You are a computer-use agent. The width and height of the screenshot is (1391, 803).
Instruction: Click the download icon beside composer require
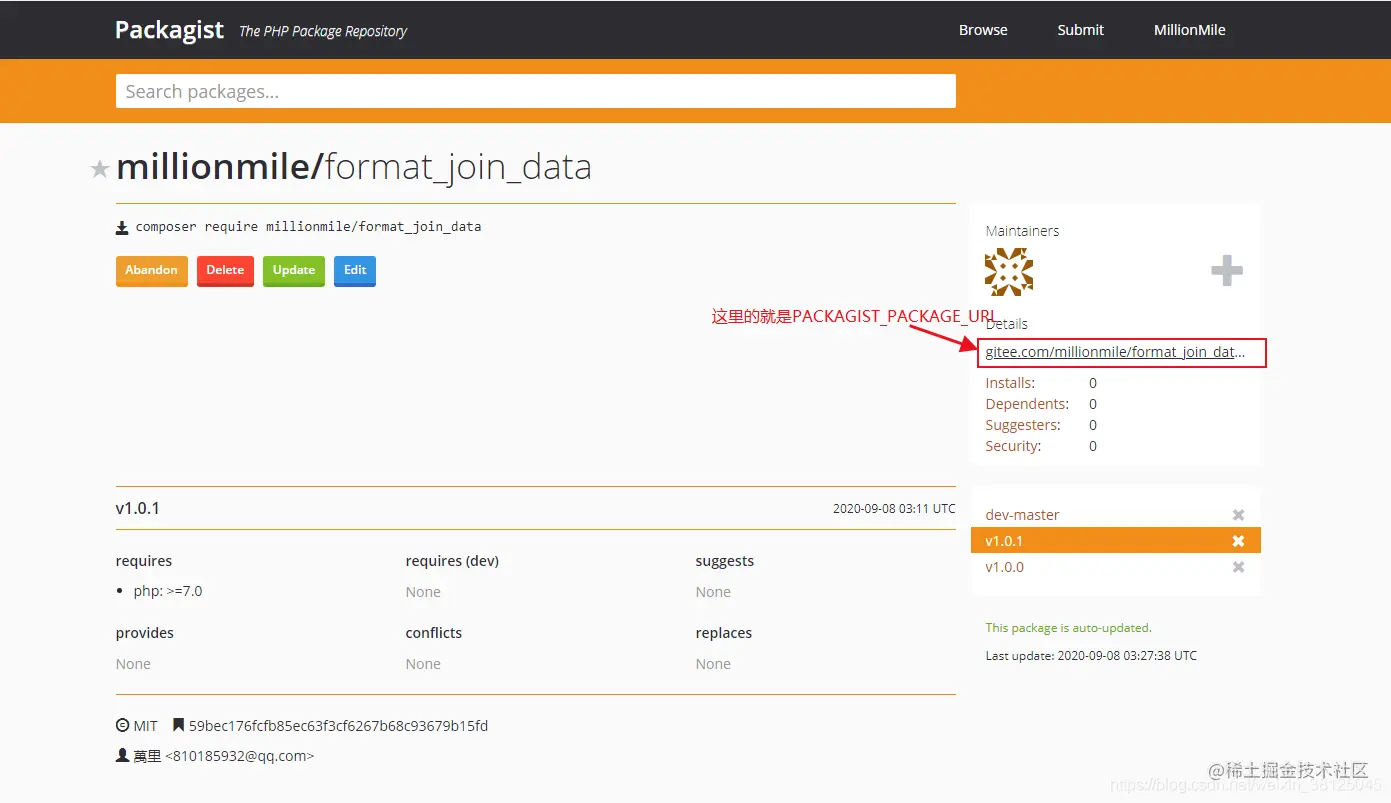coord(122,228)
